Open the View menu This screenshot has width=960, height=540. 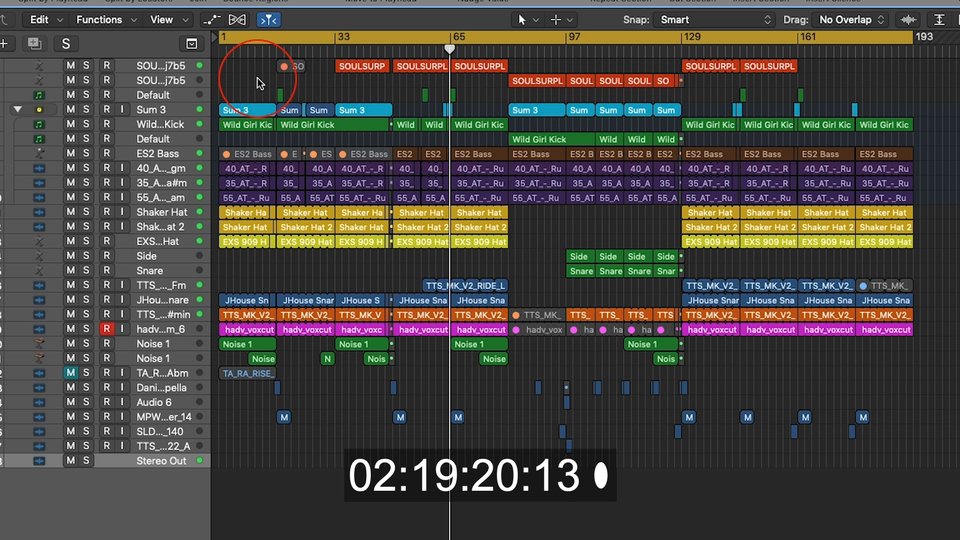pos(169,20)
